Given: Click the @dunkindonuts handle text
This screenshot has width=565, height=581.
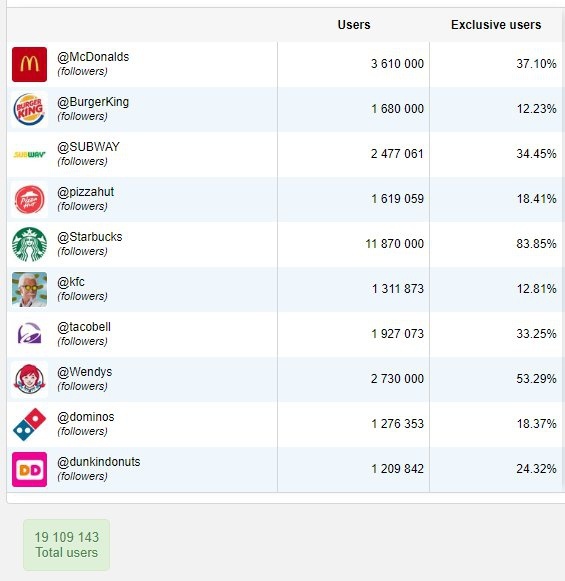Looking at the screenshot, I should 99,462.
